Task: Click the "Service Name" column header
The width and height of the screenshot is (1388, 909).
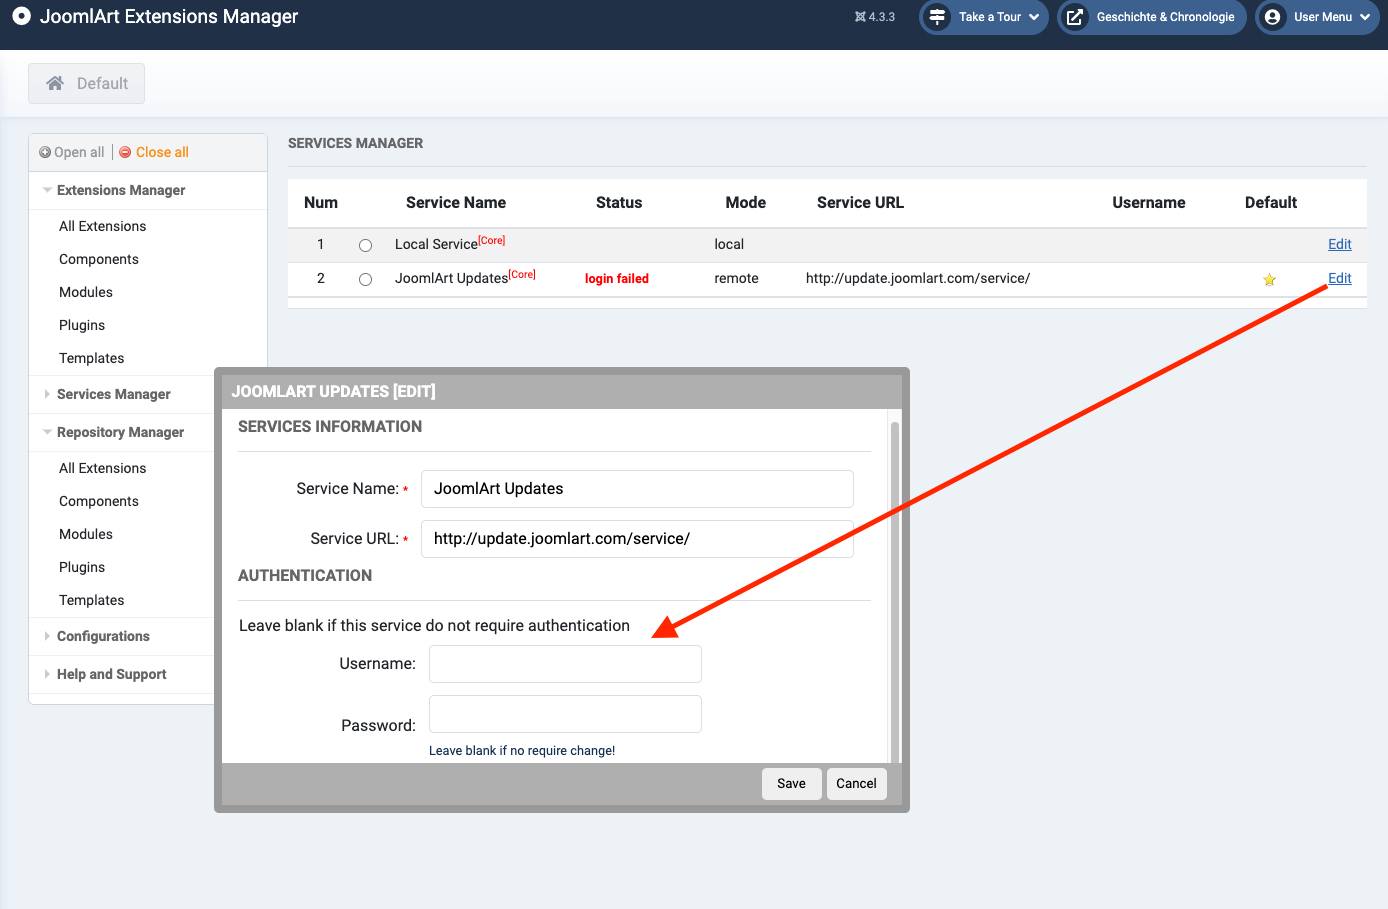Action: pos(456,202)
